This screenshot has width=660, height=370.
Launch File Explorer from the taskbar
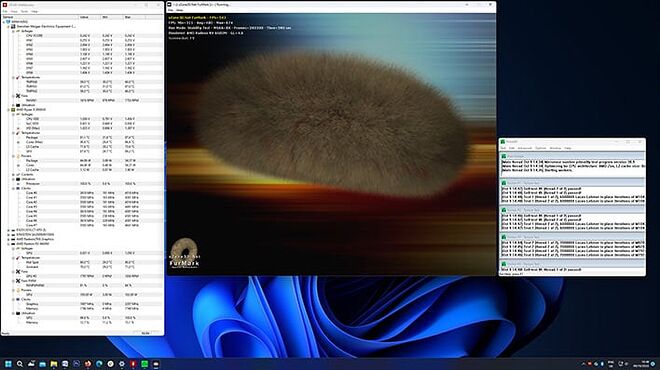[x=54, y=364]
